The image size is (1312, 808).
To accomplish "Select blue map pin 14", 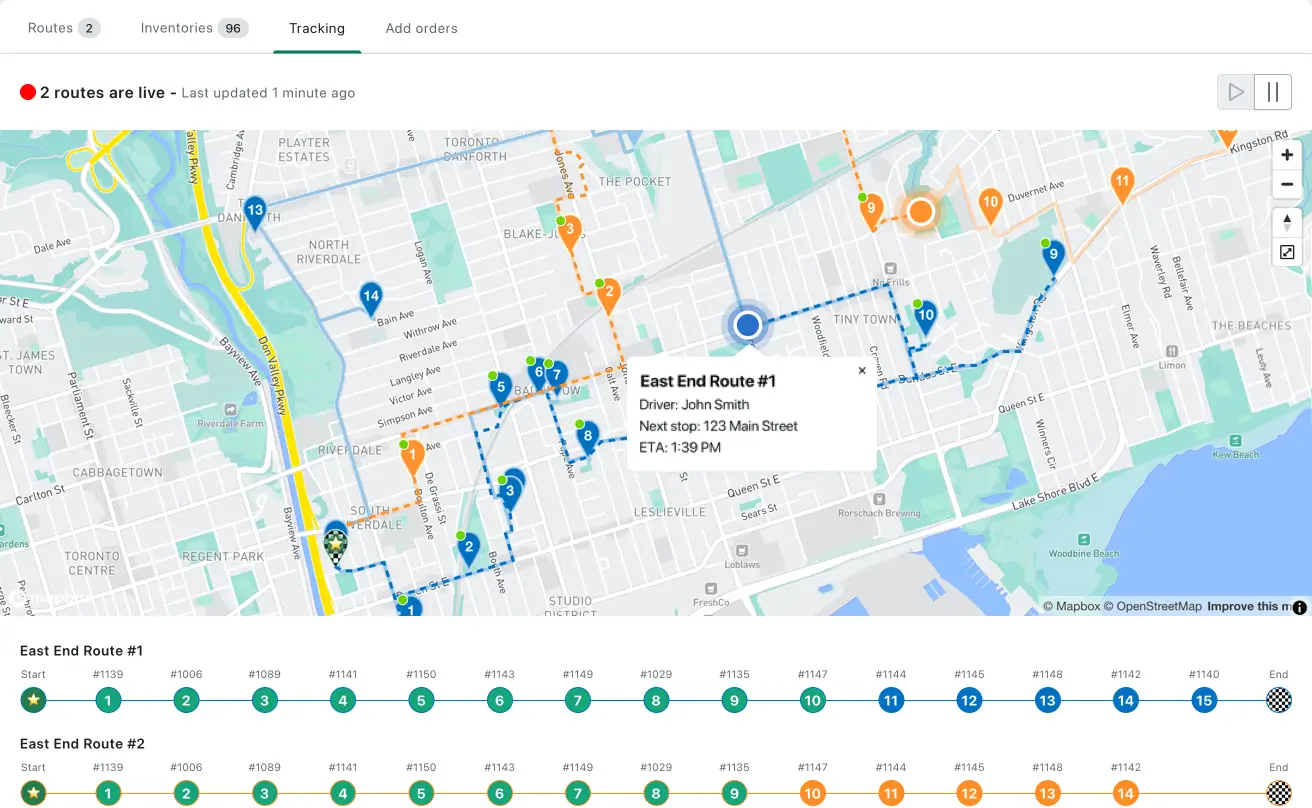I will [371, 298].
